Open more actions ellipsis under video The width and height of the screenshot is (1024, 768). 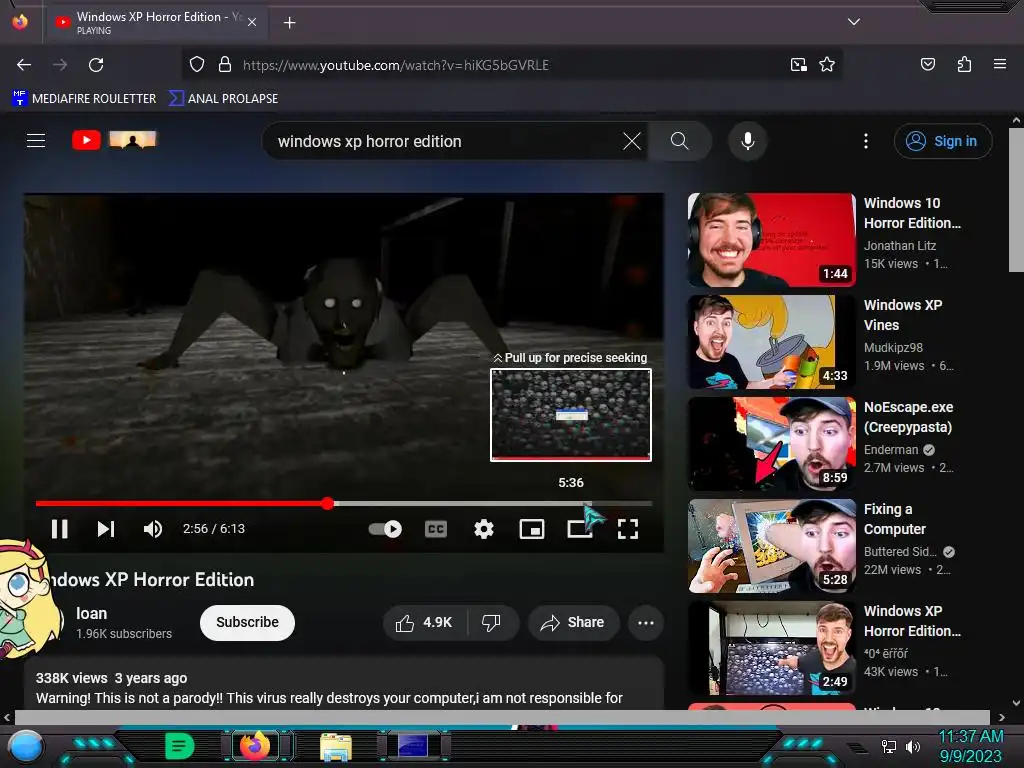[x=646, y=623]
